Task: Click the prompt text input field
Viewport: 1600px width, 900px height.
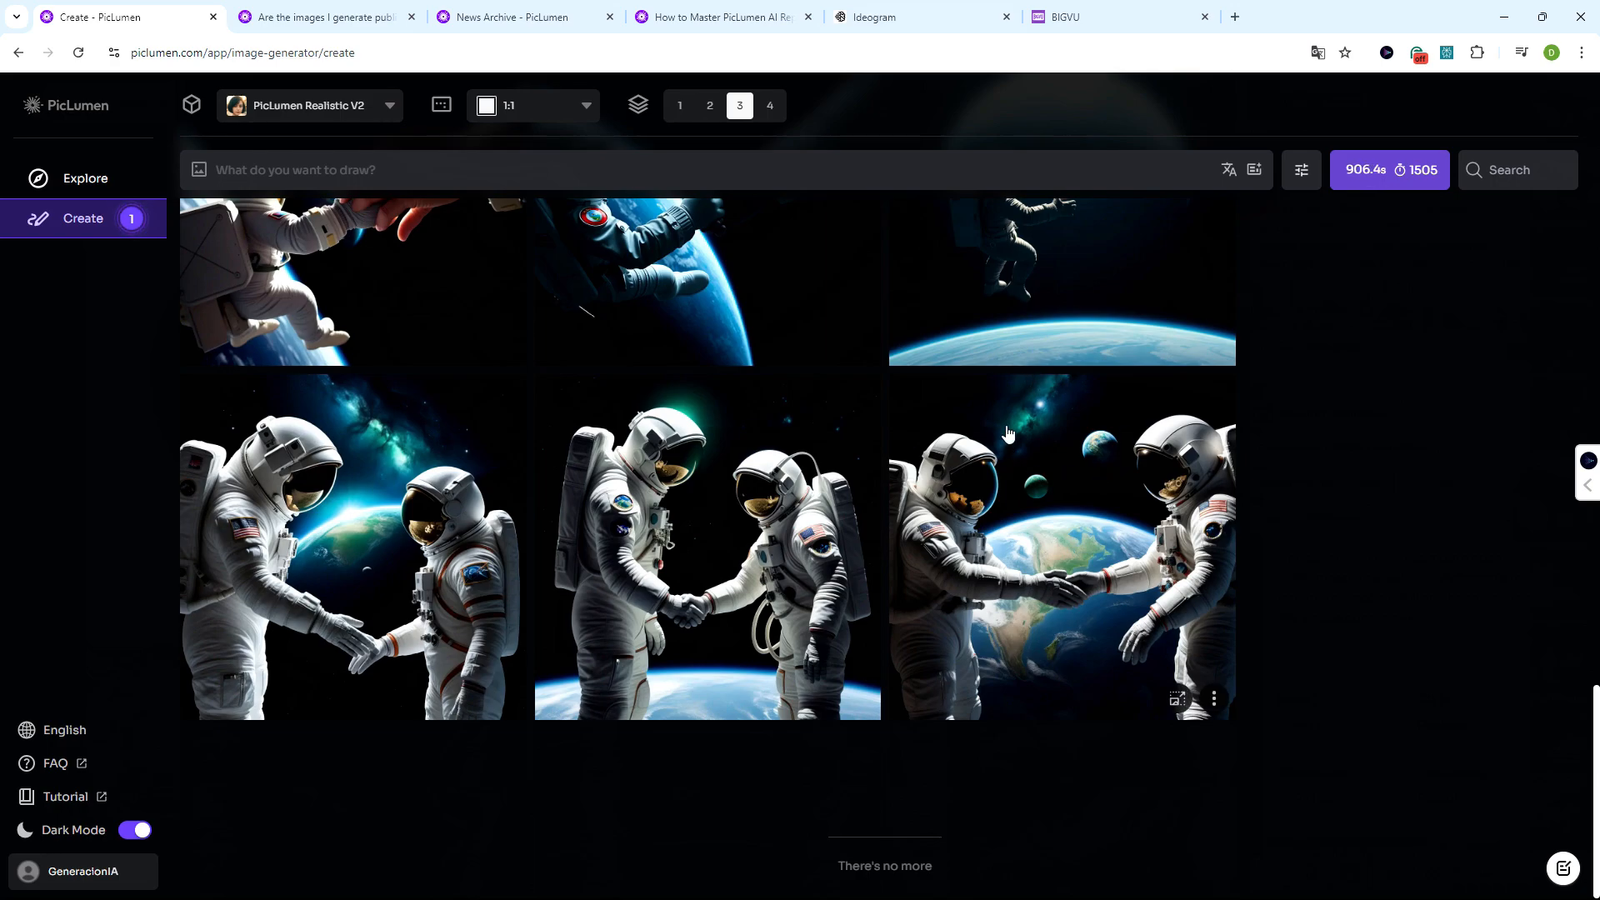Action: [x=700, y=170]
